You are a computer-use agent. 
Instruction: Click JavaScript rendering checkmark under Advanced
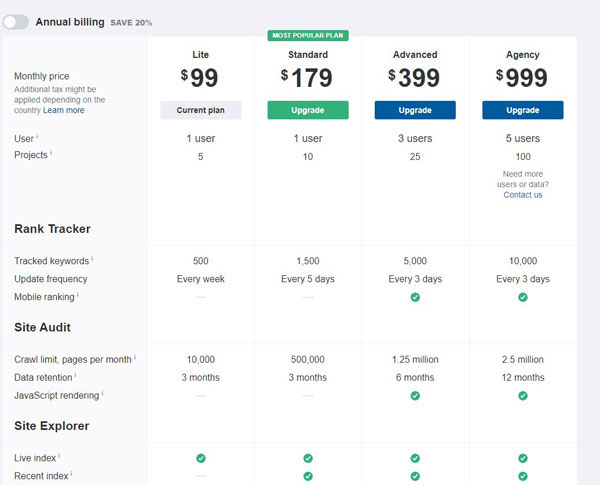[x=415, y=395]
